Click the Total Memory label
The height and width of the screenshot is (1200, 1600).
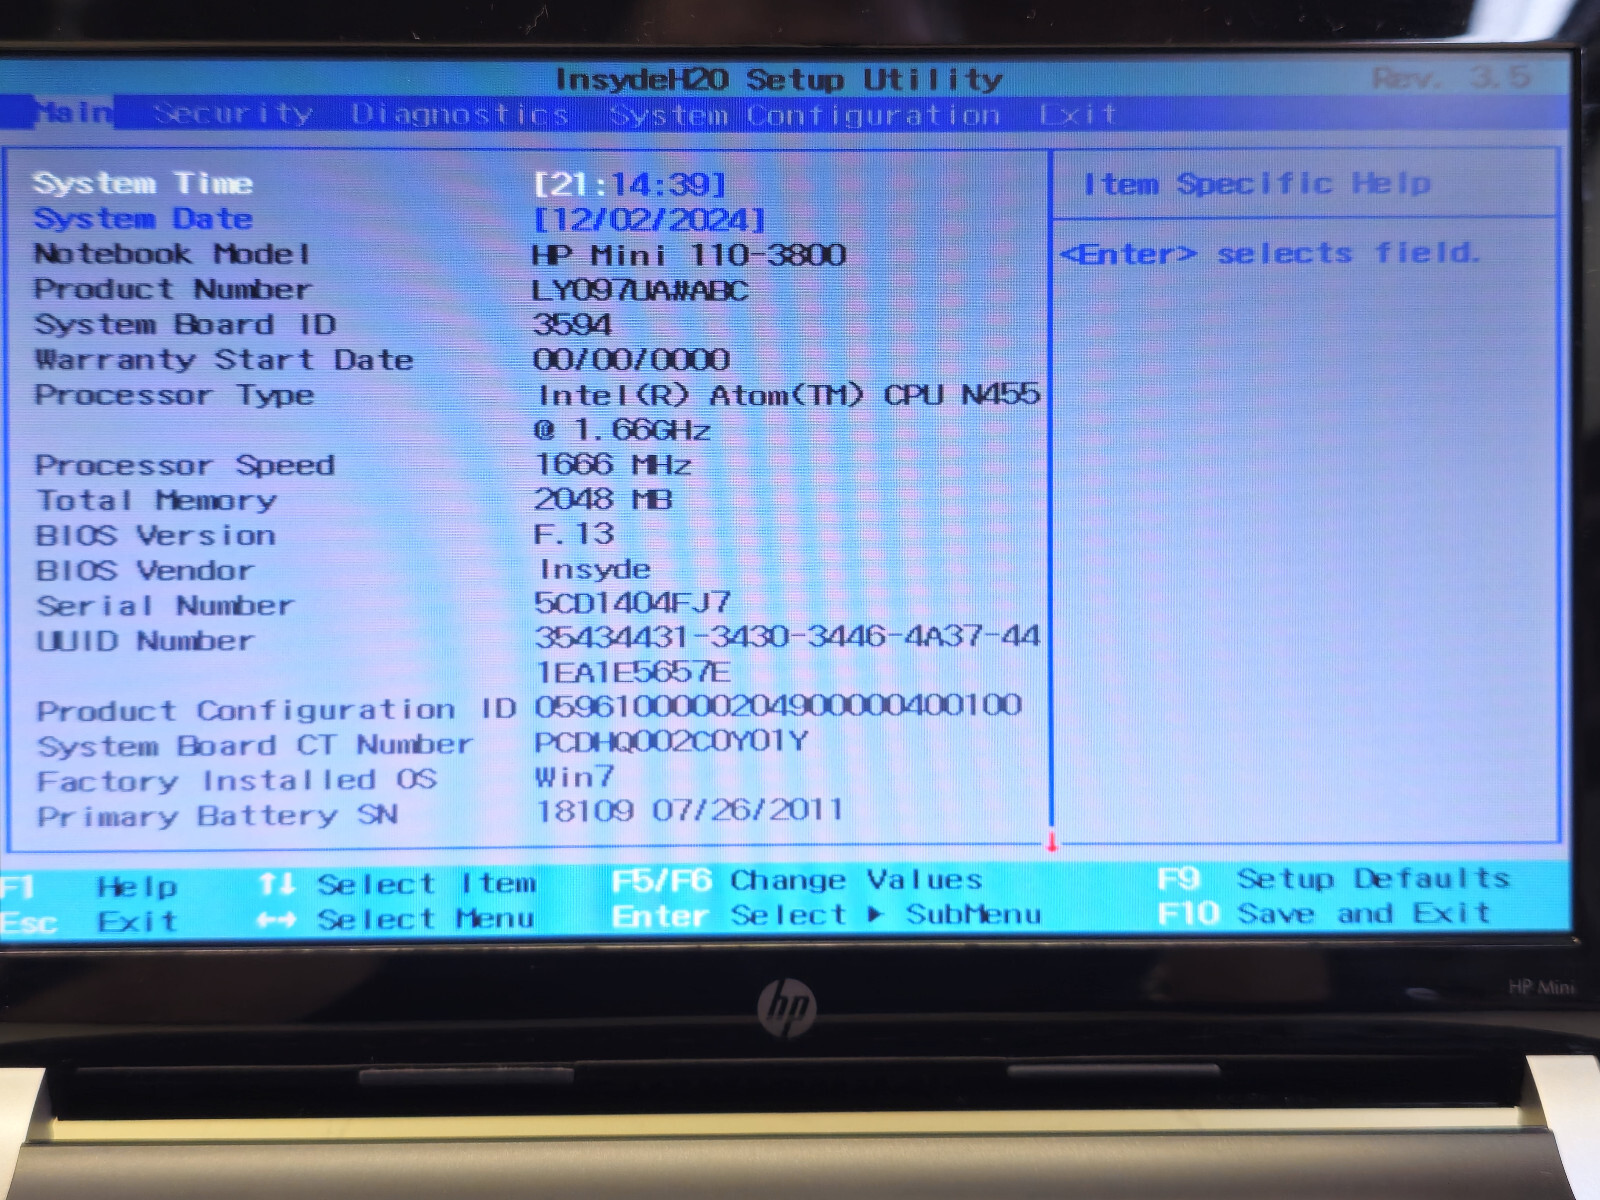click(156, 500)
